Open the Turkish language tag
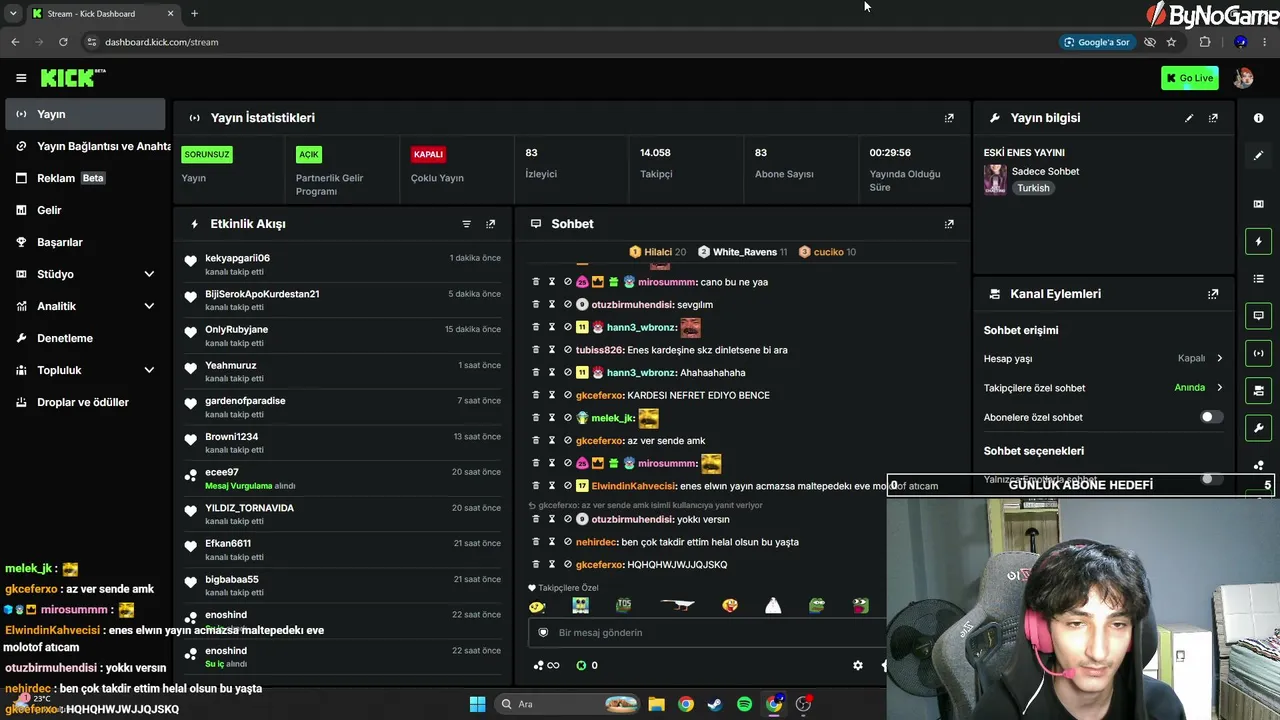Image resolution: width=1280 pixels, height=720 pixels. click(x=1034, y=188)
